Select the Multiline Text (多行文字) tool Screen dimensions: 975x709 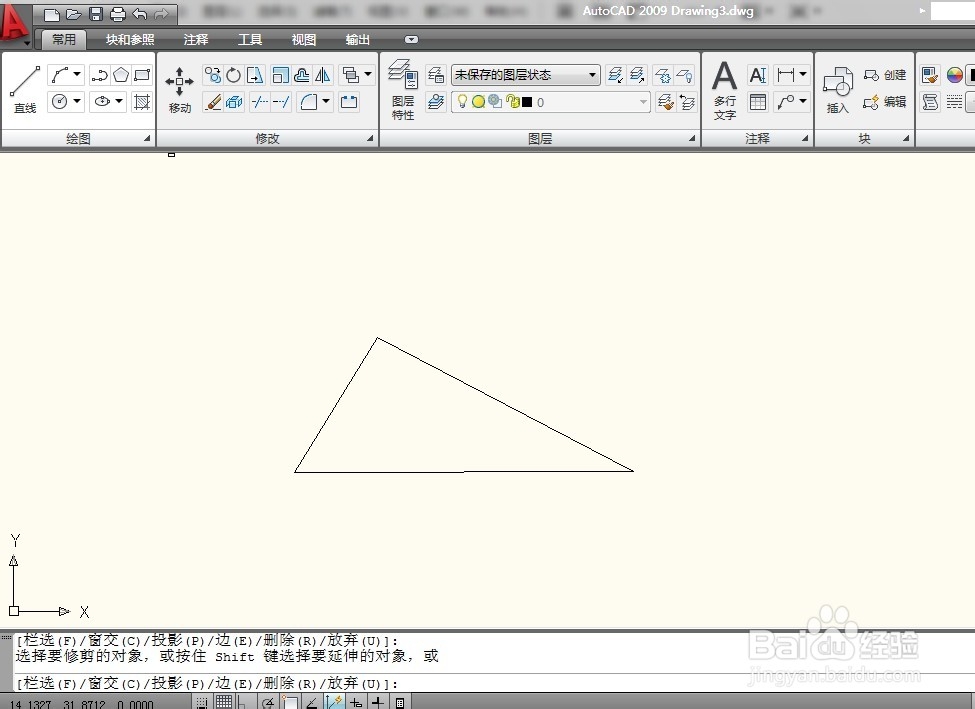pyautogui.click(x=724, y=91)
